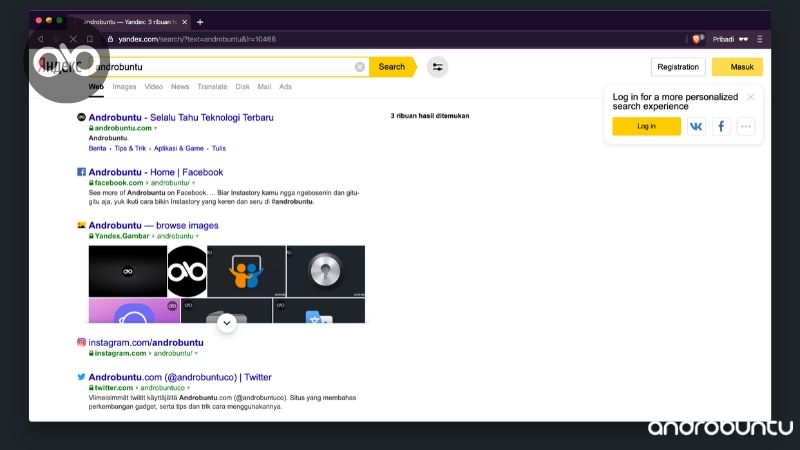The width and height of the screenshot is (800, 450).
Task: Click the address bar URL
Action: pyautogui.click(x=197, y=39)
